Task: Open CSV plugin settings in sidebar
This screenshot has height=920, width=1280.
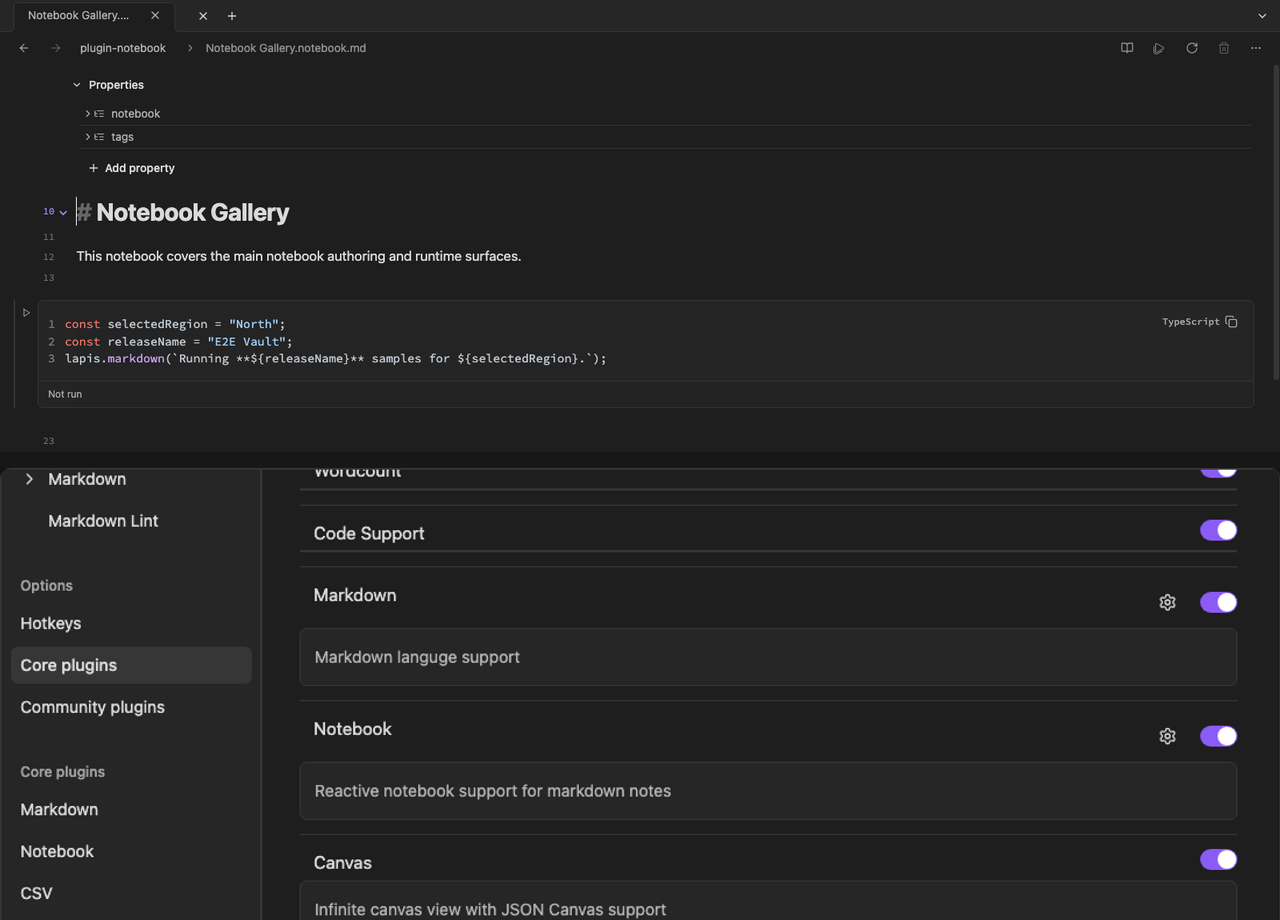Action: click(36, 893)
